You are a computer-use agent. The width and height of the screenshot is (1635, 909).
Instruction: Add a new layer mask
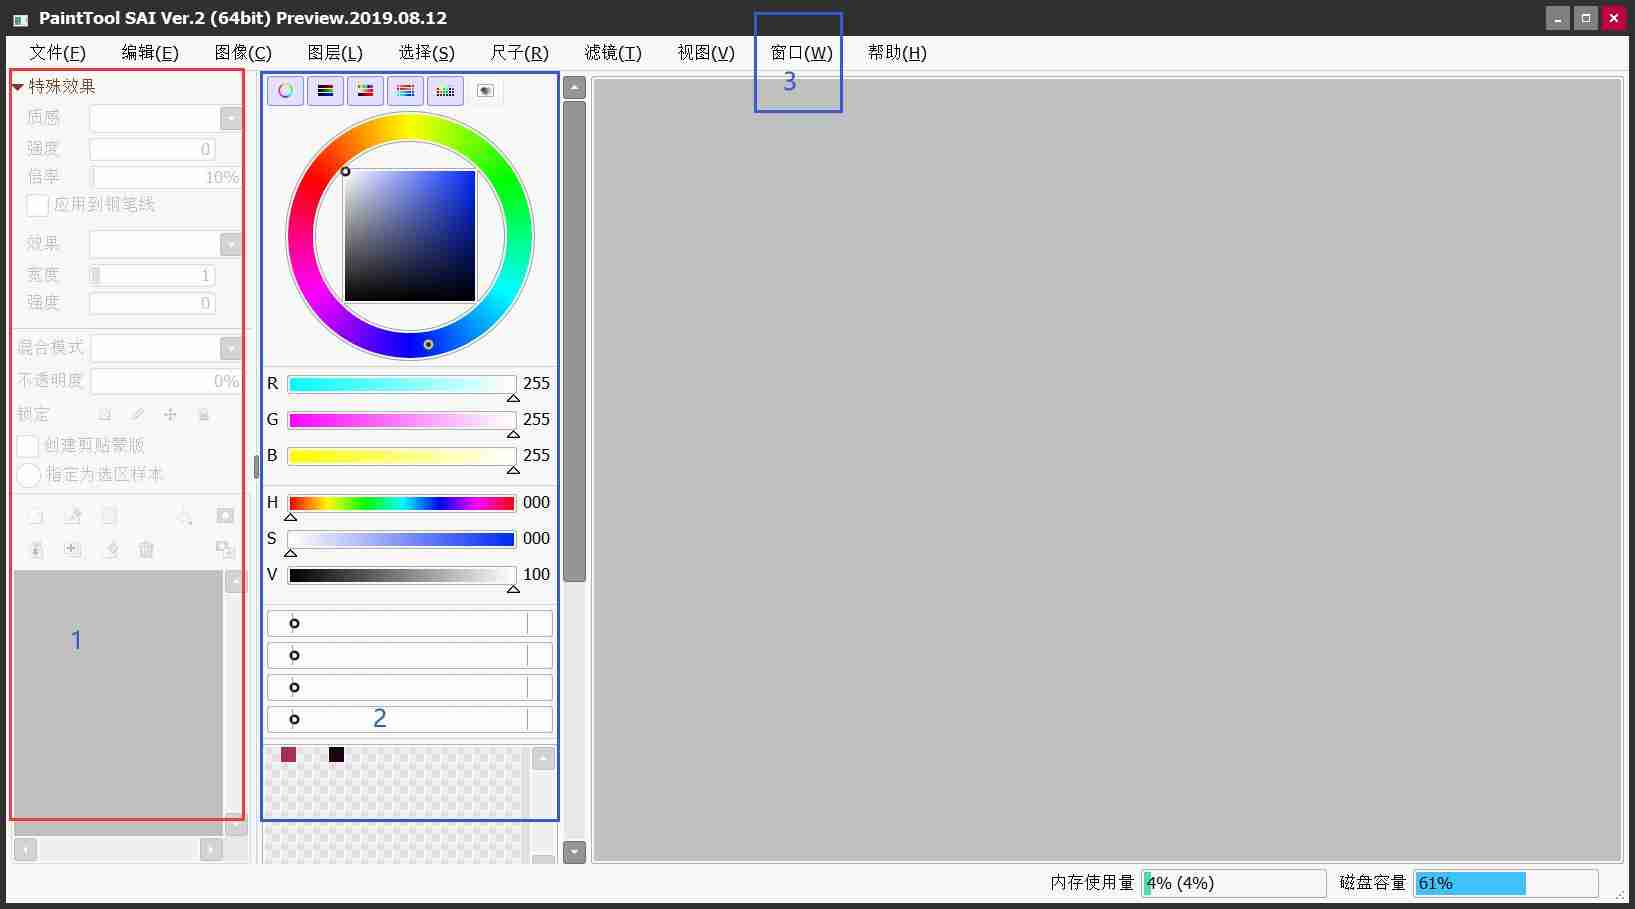pyautogui.click(x=225, y=516)
